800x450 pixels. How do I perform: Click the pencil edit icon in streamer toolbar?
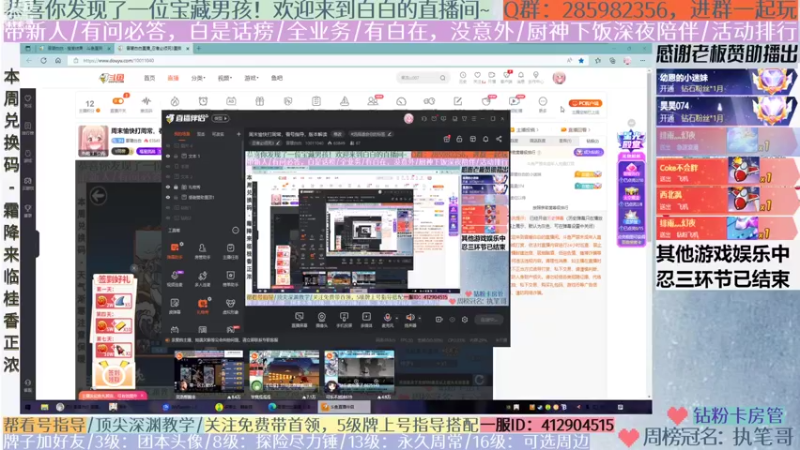point(458,101)
